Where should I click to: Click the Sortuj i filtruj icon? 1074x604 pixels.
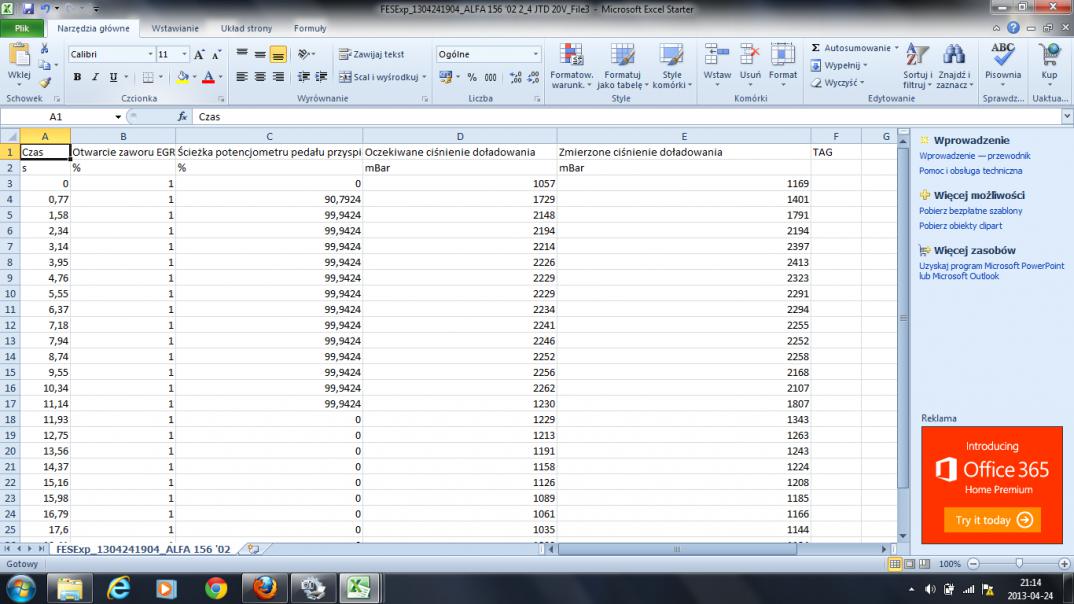(x=916, y=66)
